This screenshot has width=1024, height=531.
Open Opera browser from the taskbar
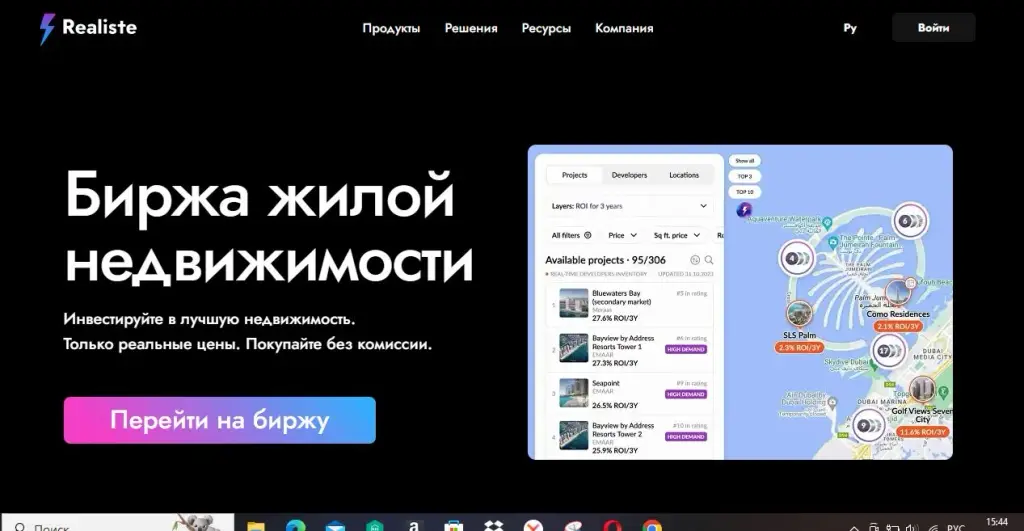coord(612,526)
